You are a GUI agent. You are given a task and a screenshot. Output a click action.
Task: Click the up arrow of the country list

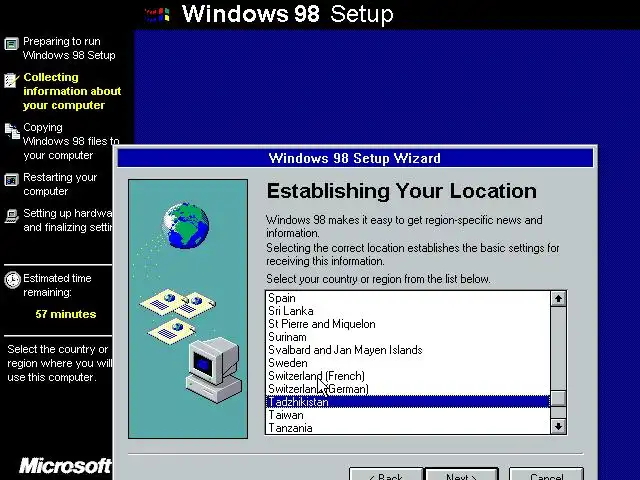click(558, 298)
